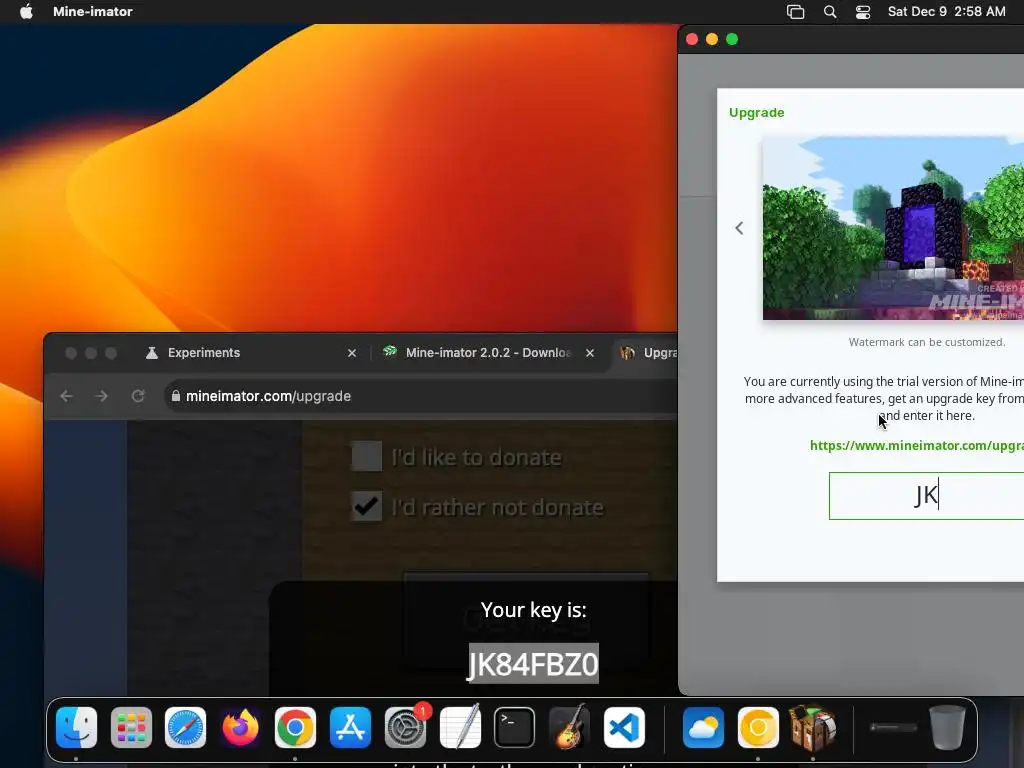1024x768 pixels.
Task: Open System Settings in the dock
Action: point(405,727)
